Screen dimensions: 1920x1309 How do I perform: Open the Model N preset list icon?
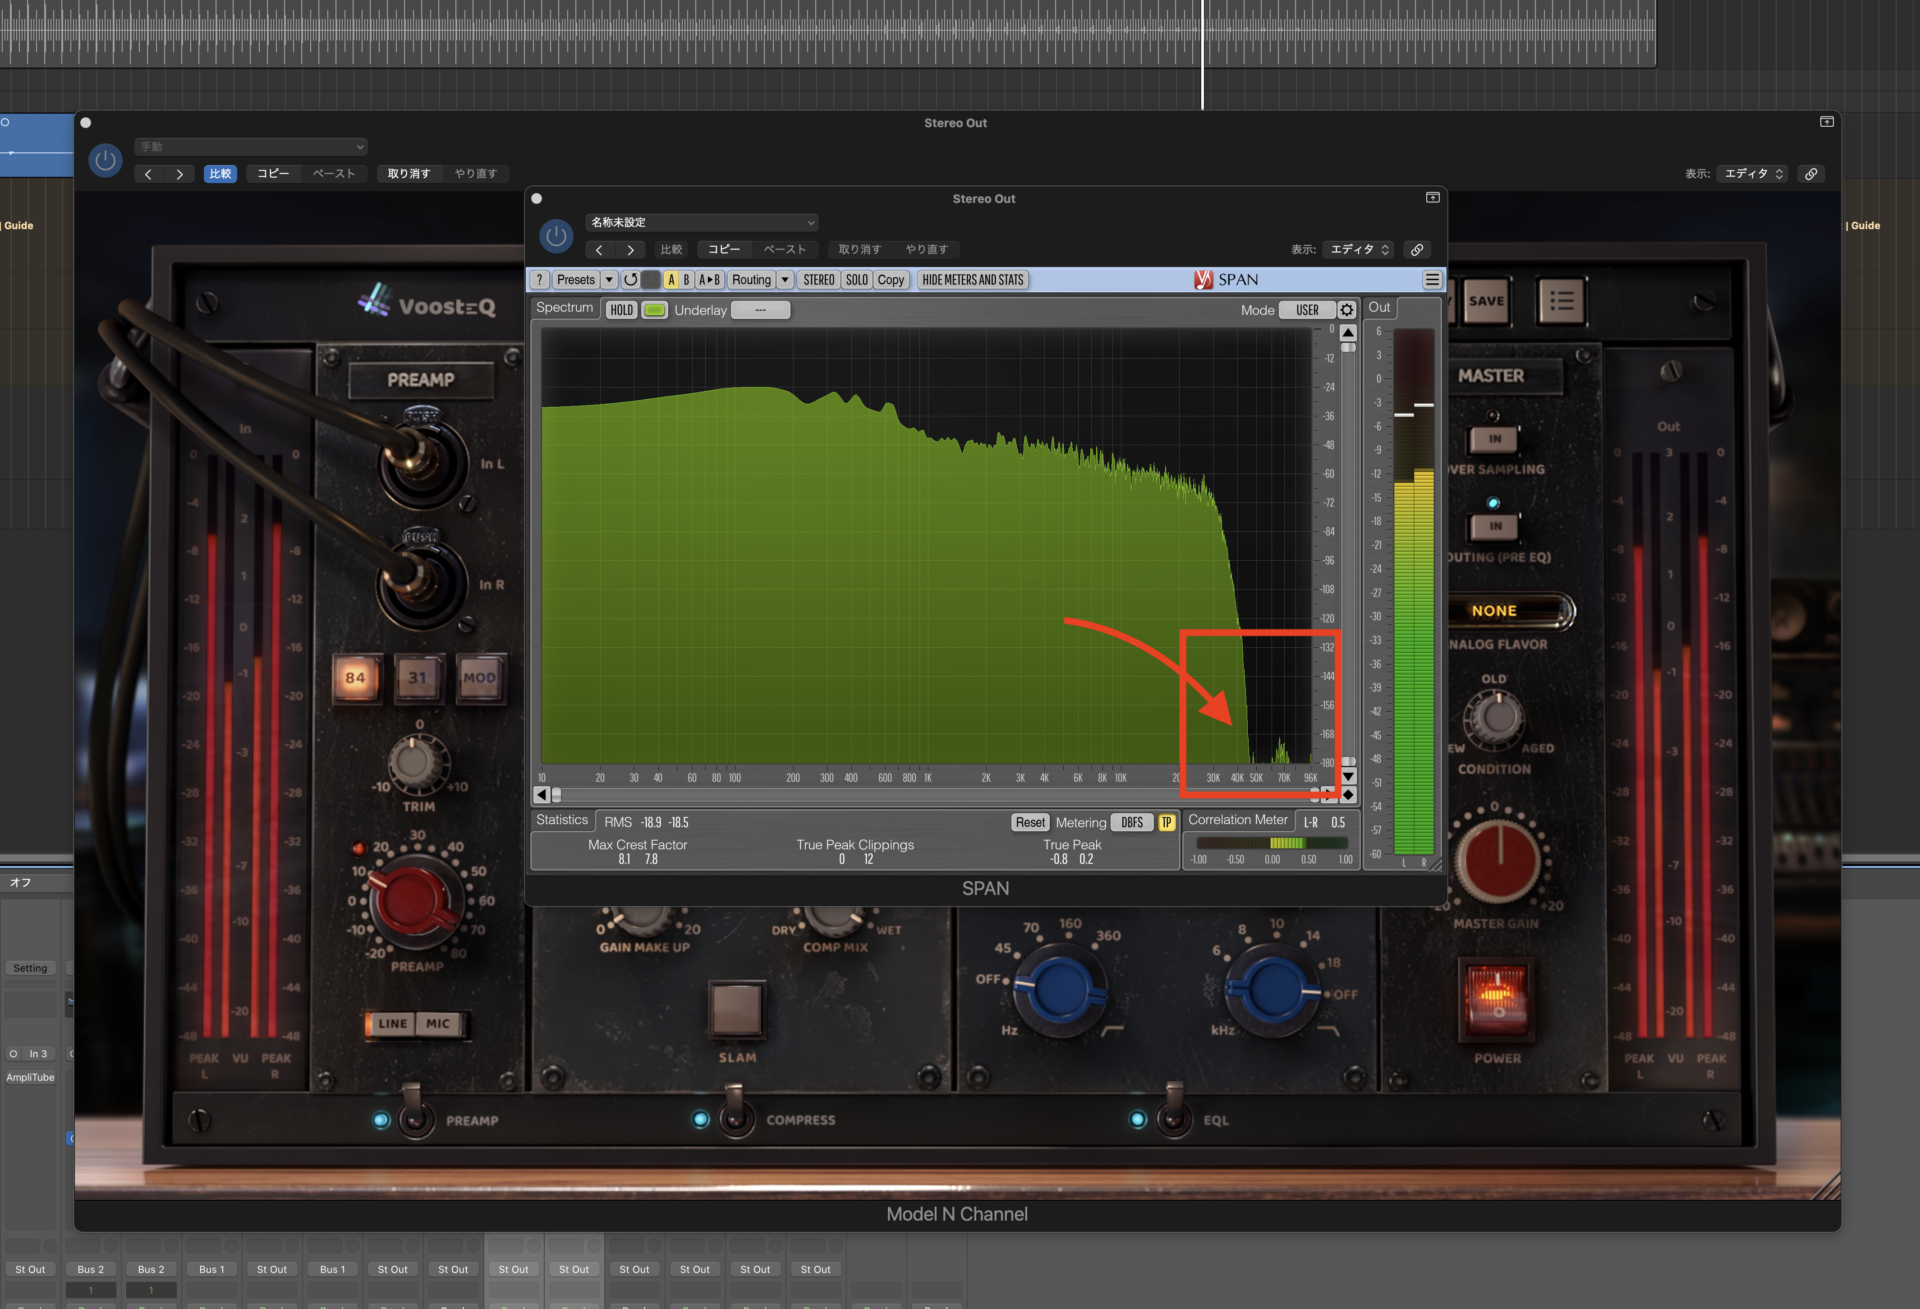(x=1561, y=301)
